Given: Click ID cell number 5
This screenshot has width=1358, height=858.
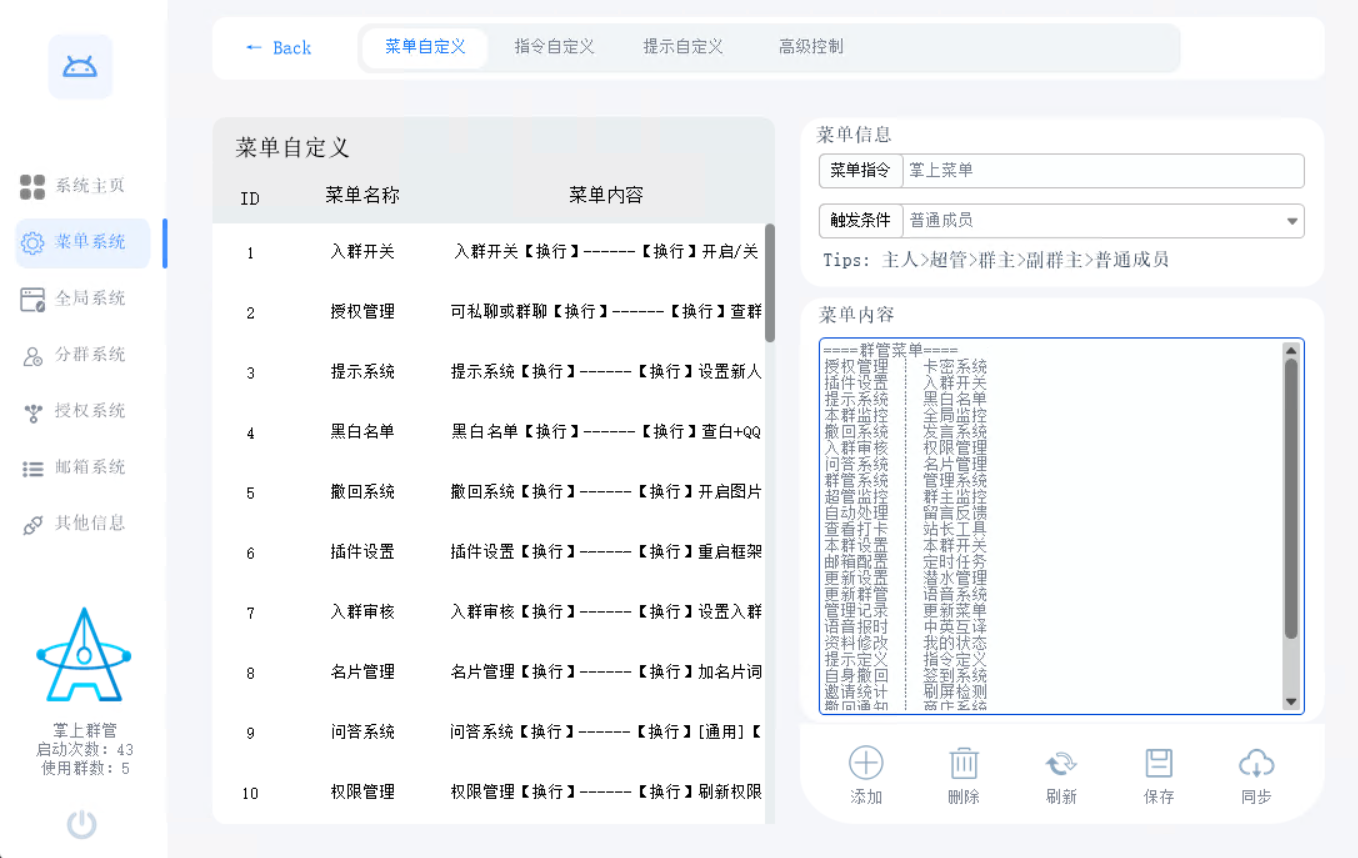Looking at the screenshot, I should click(x=250, y=494).
